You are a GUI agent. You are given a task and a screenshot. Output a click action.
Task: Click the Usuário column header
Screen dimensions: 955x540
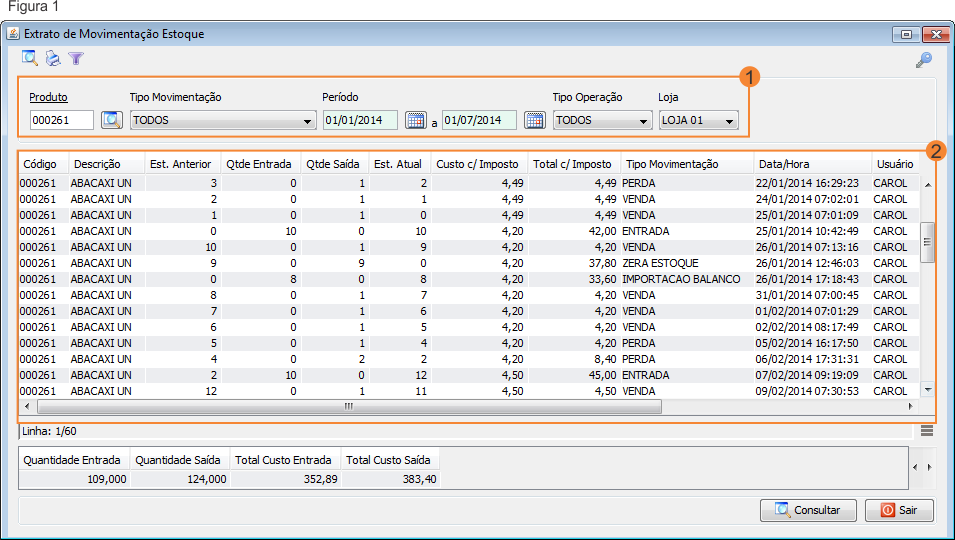[895, 164]
